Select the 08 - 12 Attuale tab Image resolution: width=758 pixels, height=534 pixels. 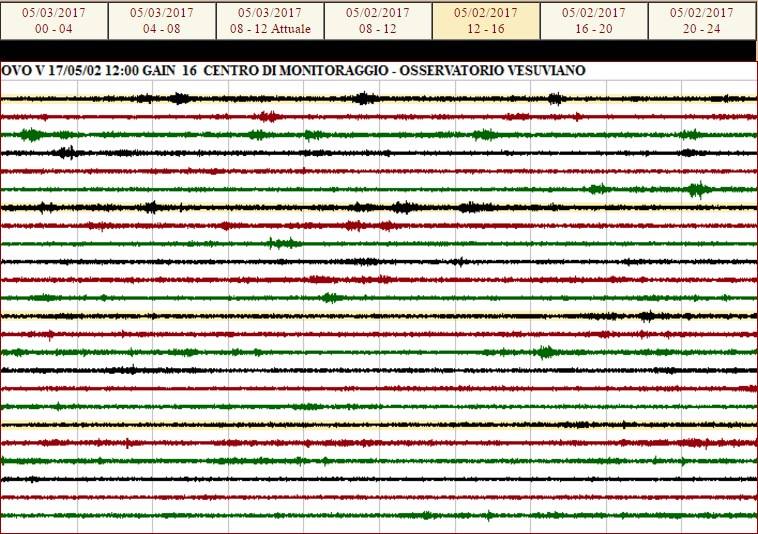(x=270, y=20)
